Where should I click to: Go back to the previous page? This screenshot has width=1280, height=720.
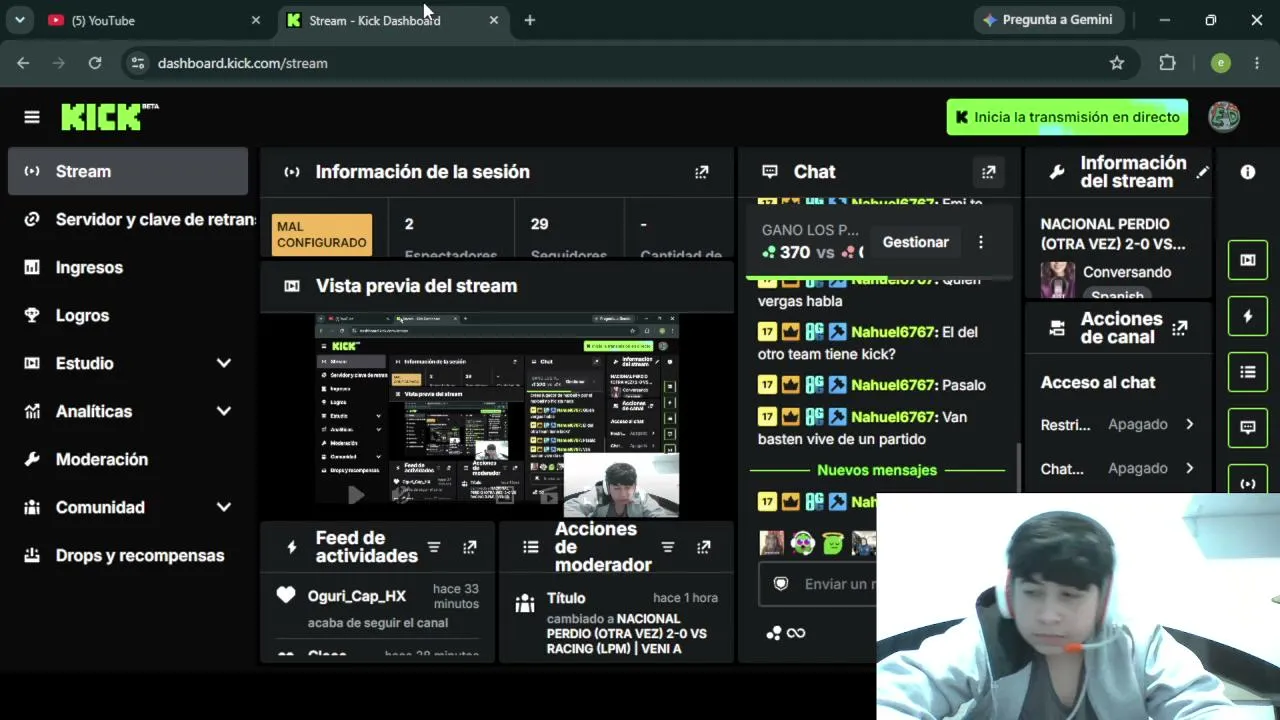[x=23, y=63]
